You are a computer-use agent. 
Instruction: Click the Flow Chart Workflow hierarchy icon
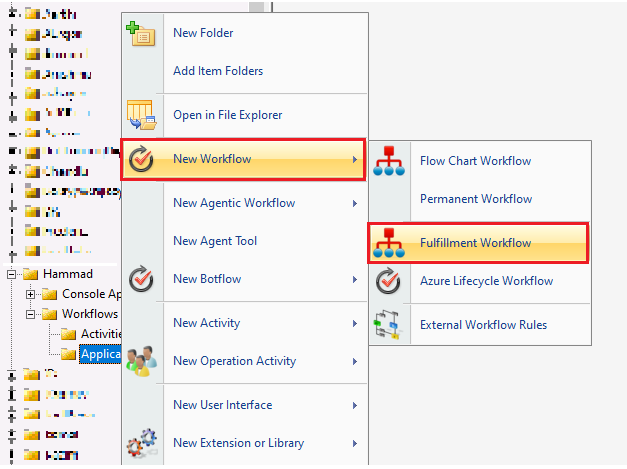[389, 161]
